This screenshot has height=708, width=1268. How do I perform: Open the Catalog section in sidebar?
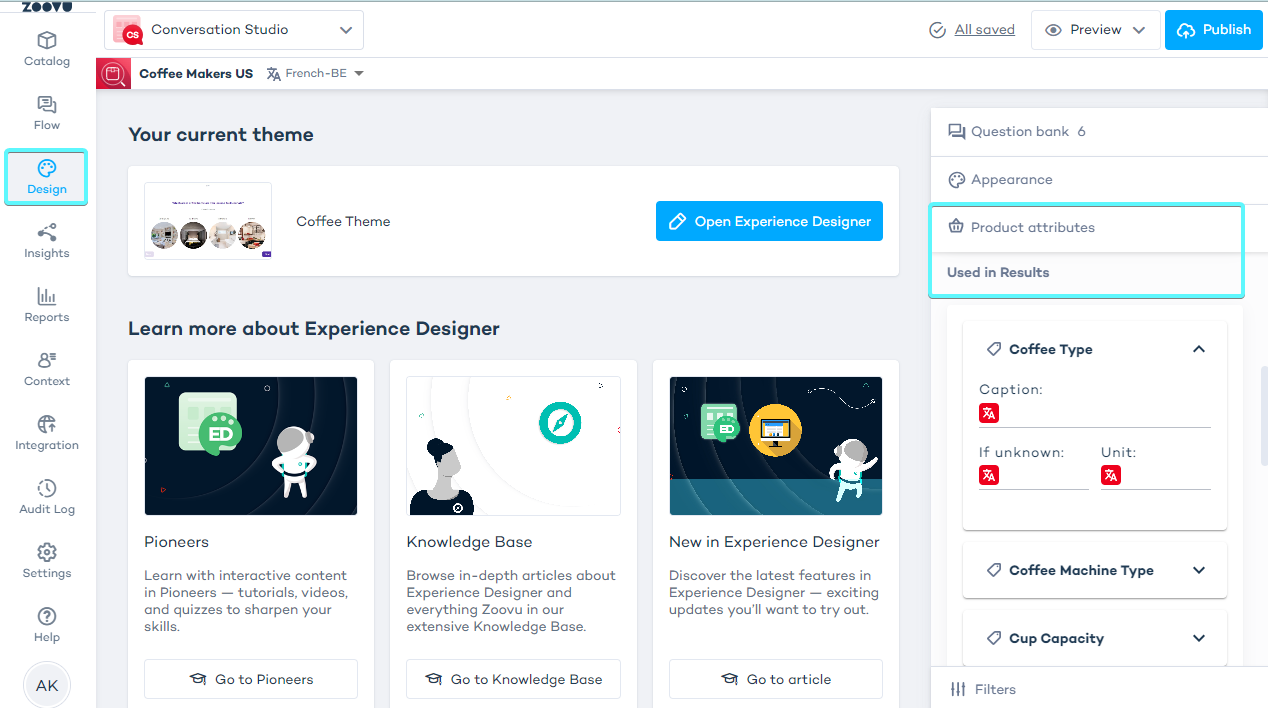click(x=47, y=49)
